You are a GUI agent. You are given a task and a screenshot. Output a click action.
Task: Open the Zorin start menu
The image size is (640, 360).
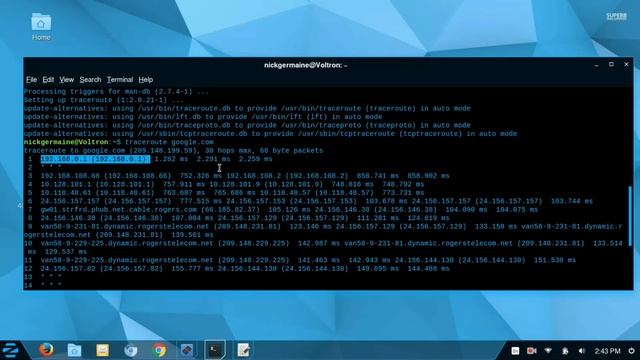pyautogui.click(x=10, y=350)
